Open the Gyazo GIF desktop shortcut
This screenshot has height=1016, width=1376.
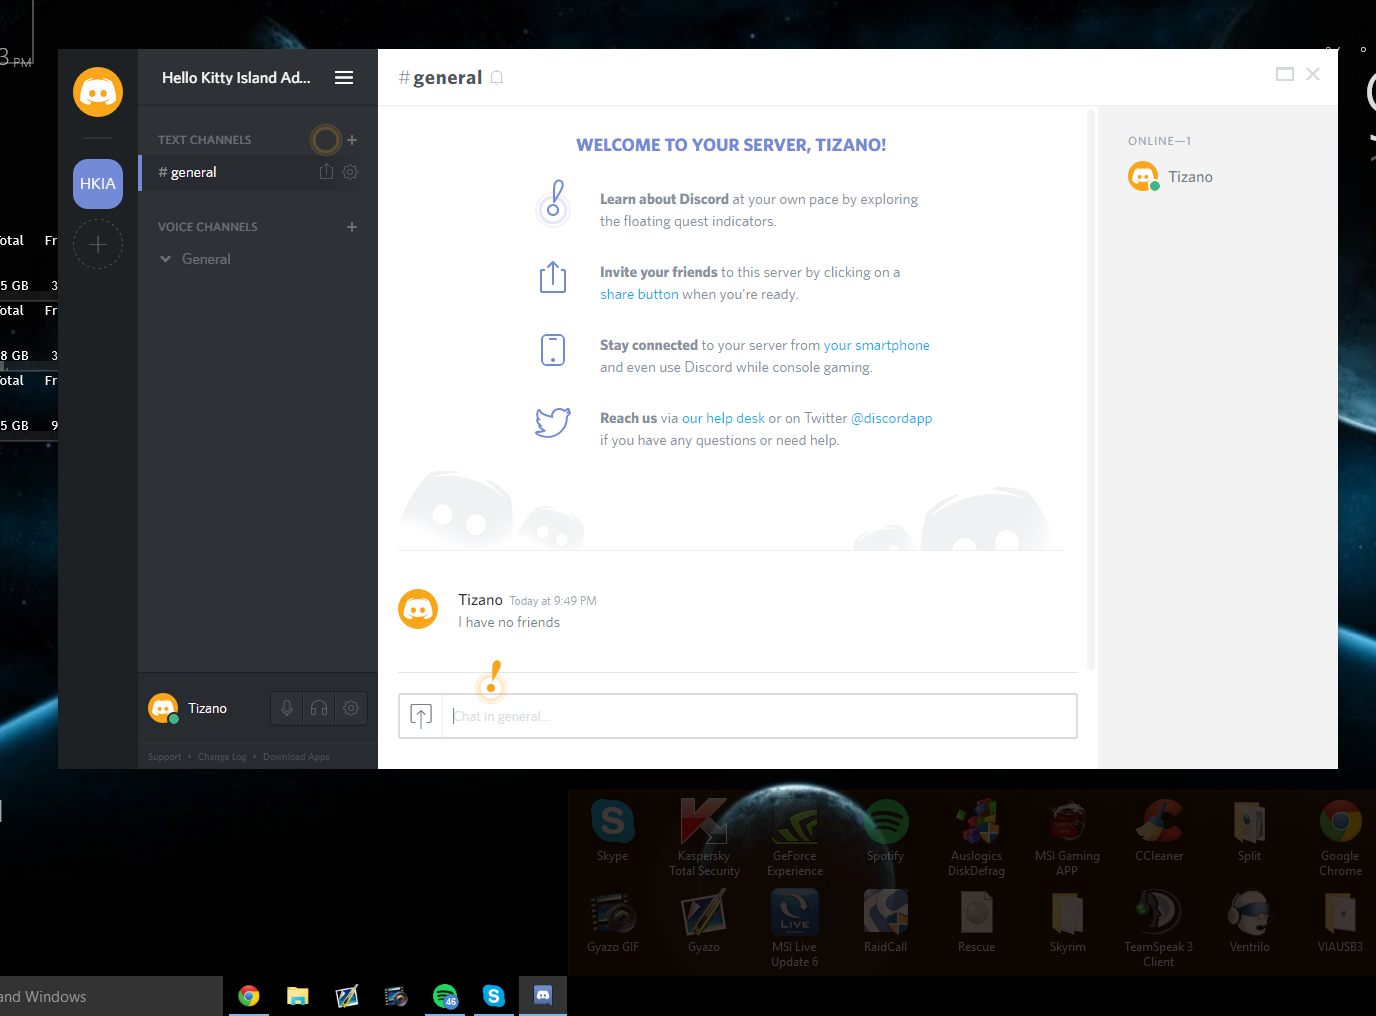613,921
